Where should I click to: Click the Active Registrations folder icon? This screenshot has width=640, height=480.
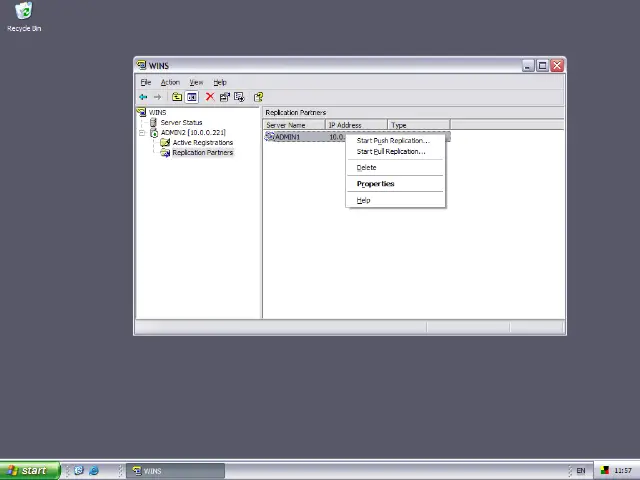point(165,142)
